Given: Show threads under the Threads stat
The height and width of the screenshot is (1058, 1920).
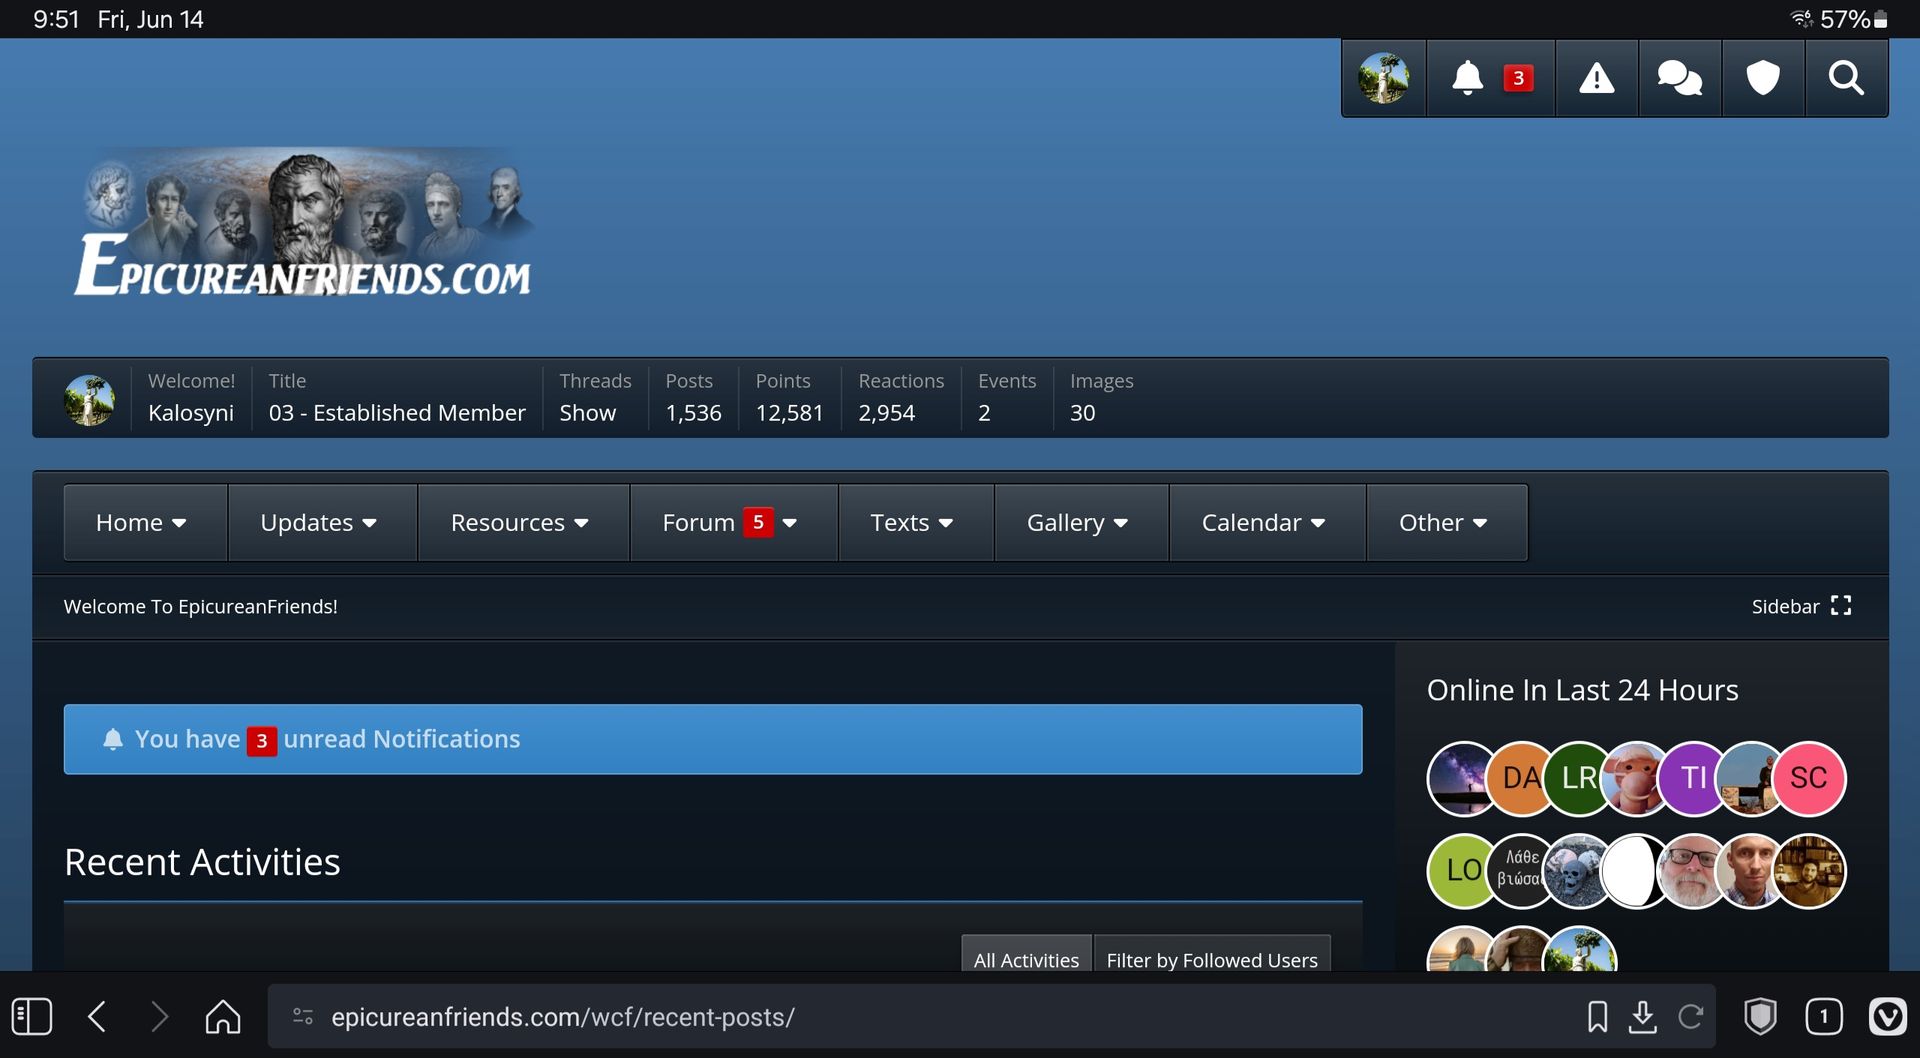Looking at the screenshot, I should click(x=587, y=413).
